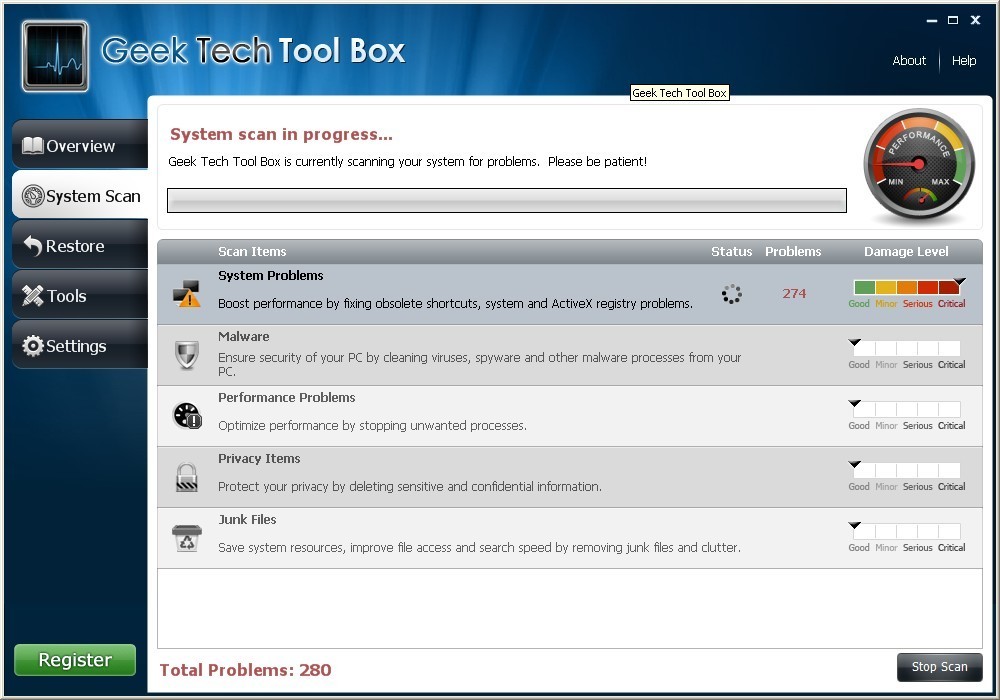Click the System Problems damage level meter
The image size is (1000, 700).
click(x=908, y=288)
